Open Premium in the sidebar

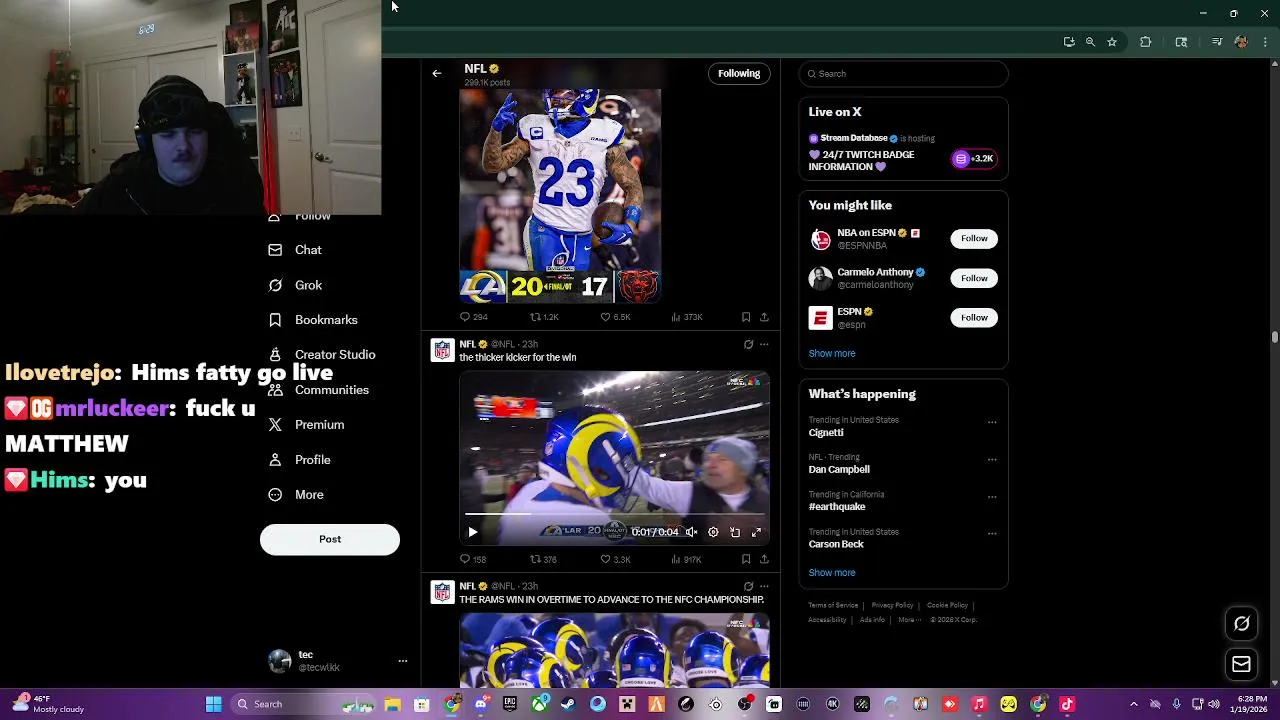(x=306, y=425)
